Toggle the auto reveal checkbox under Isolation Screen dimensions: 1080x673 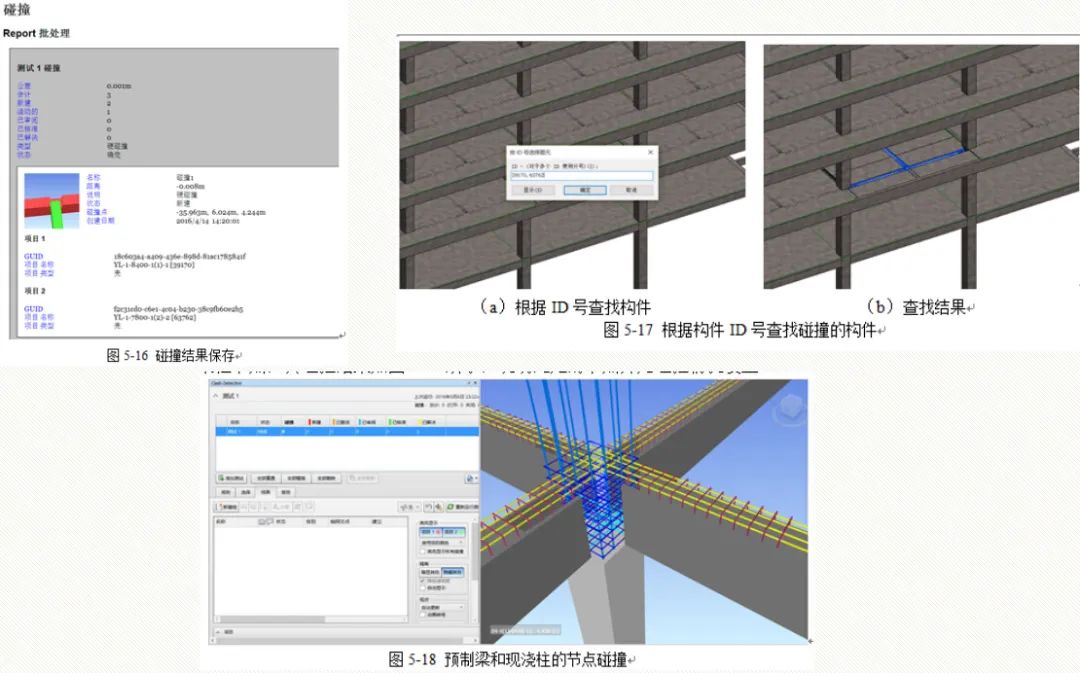(422, 588)
